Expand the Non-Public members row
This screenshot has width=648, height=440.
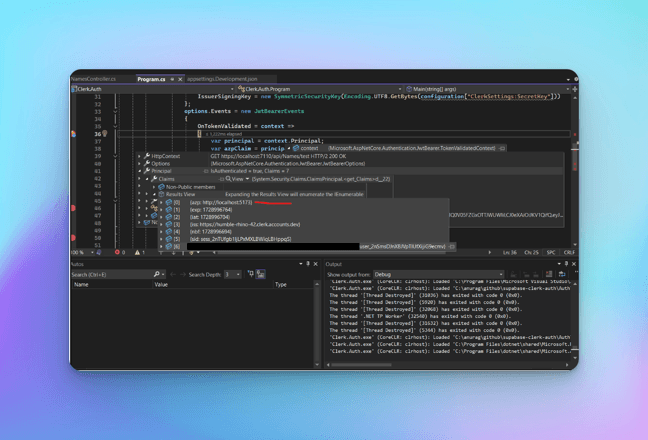point(154,187)
